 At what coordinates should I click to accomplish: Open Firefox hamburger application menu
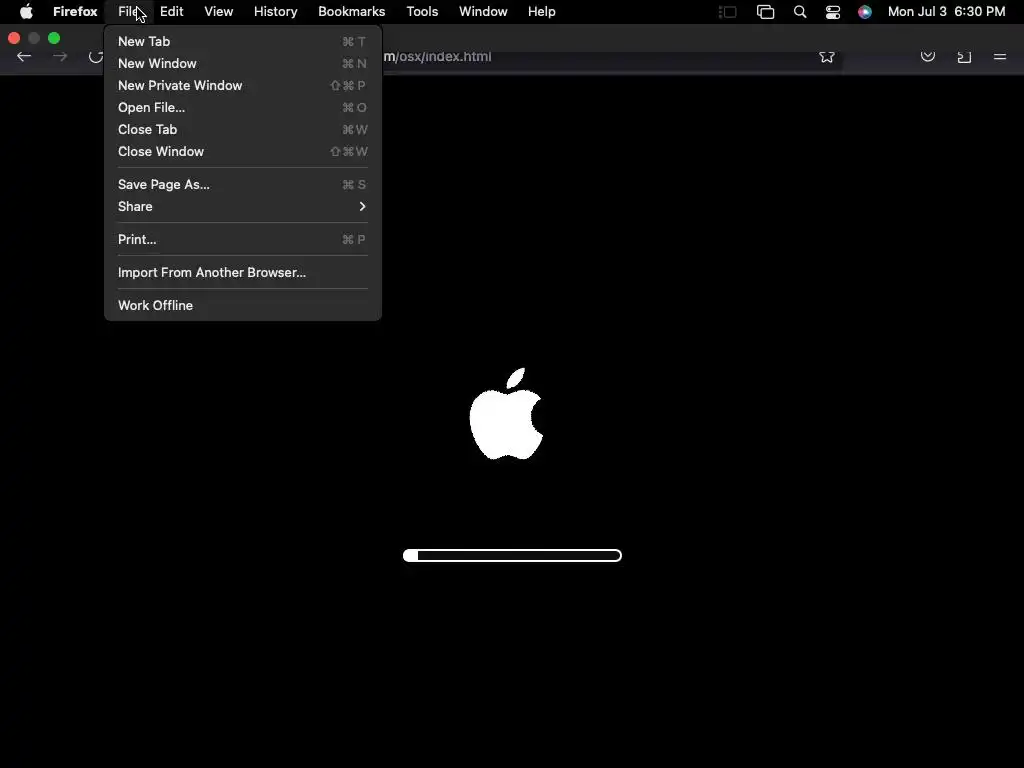tap(1000, 57)
